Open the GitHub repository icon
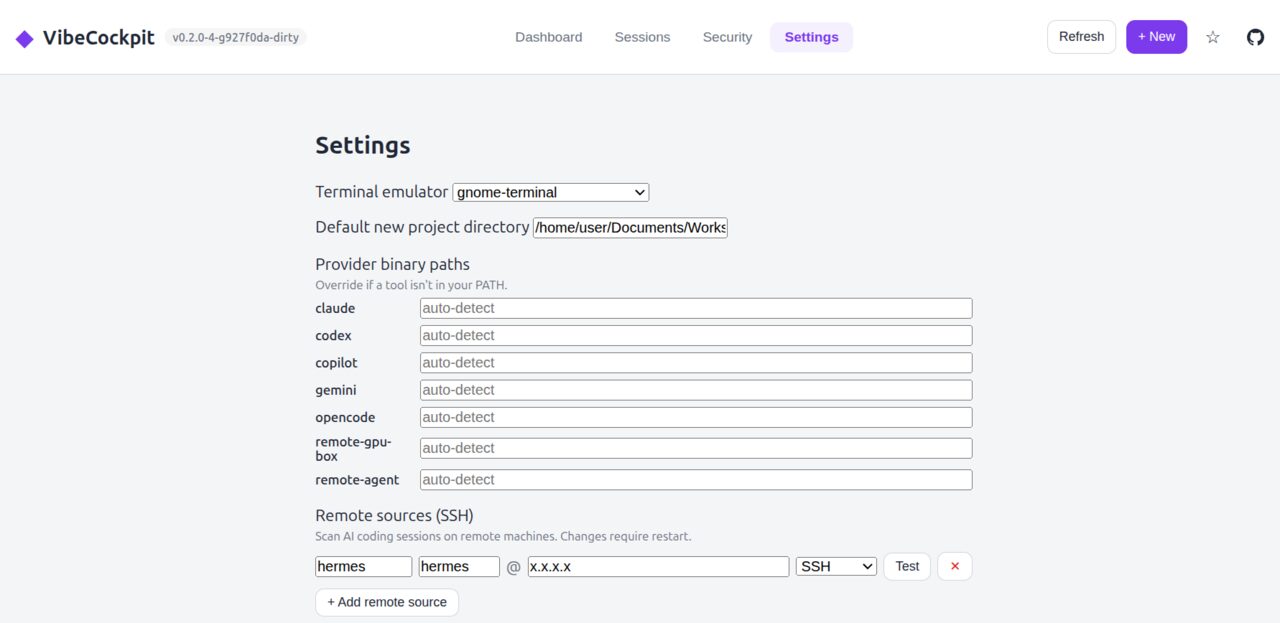 (1255, 36)
